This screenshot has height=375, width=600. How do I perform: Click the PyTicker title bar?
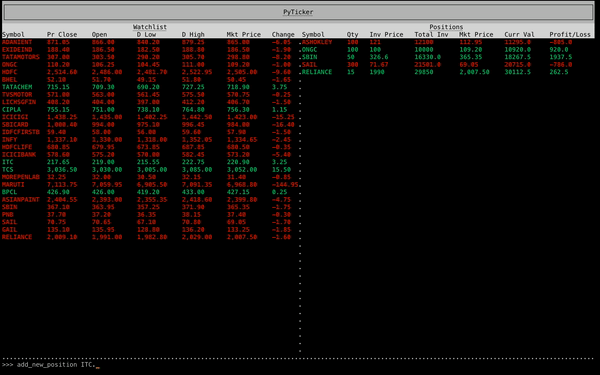click(298, 12)
